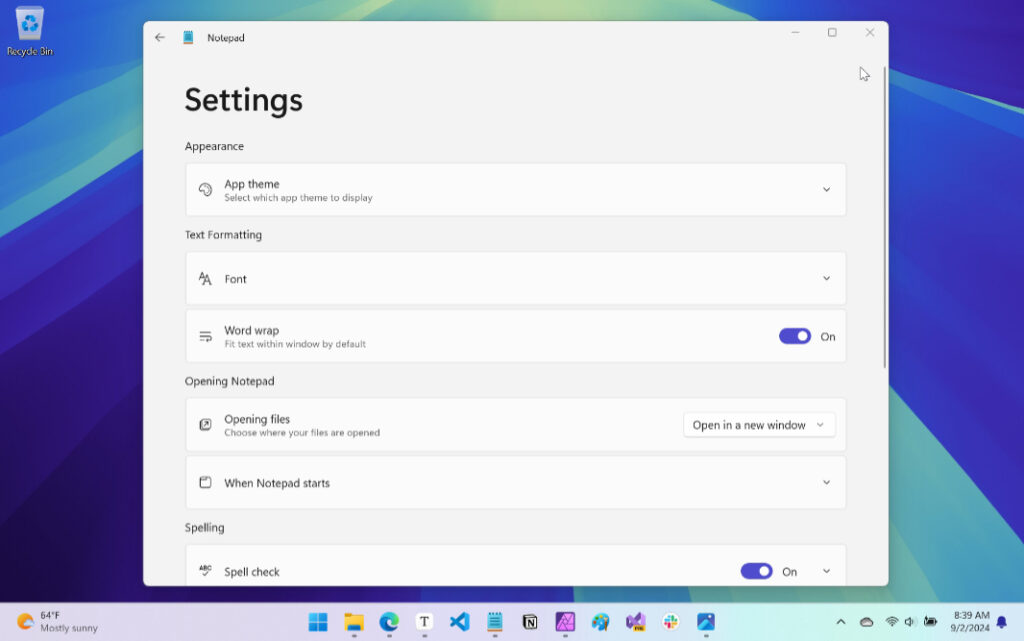This screenshot has width=1024, height=641.
Task: Click the Opening files icon
Action: [x=205, y=425]
